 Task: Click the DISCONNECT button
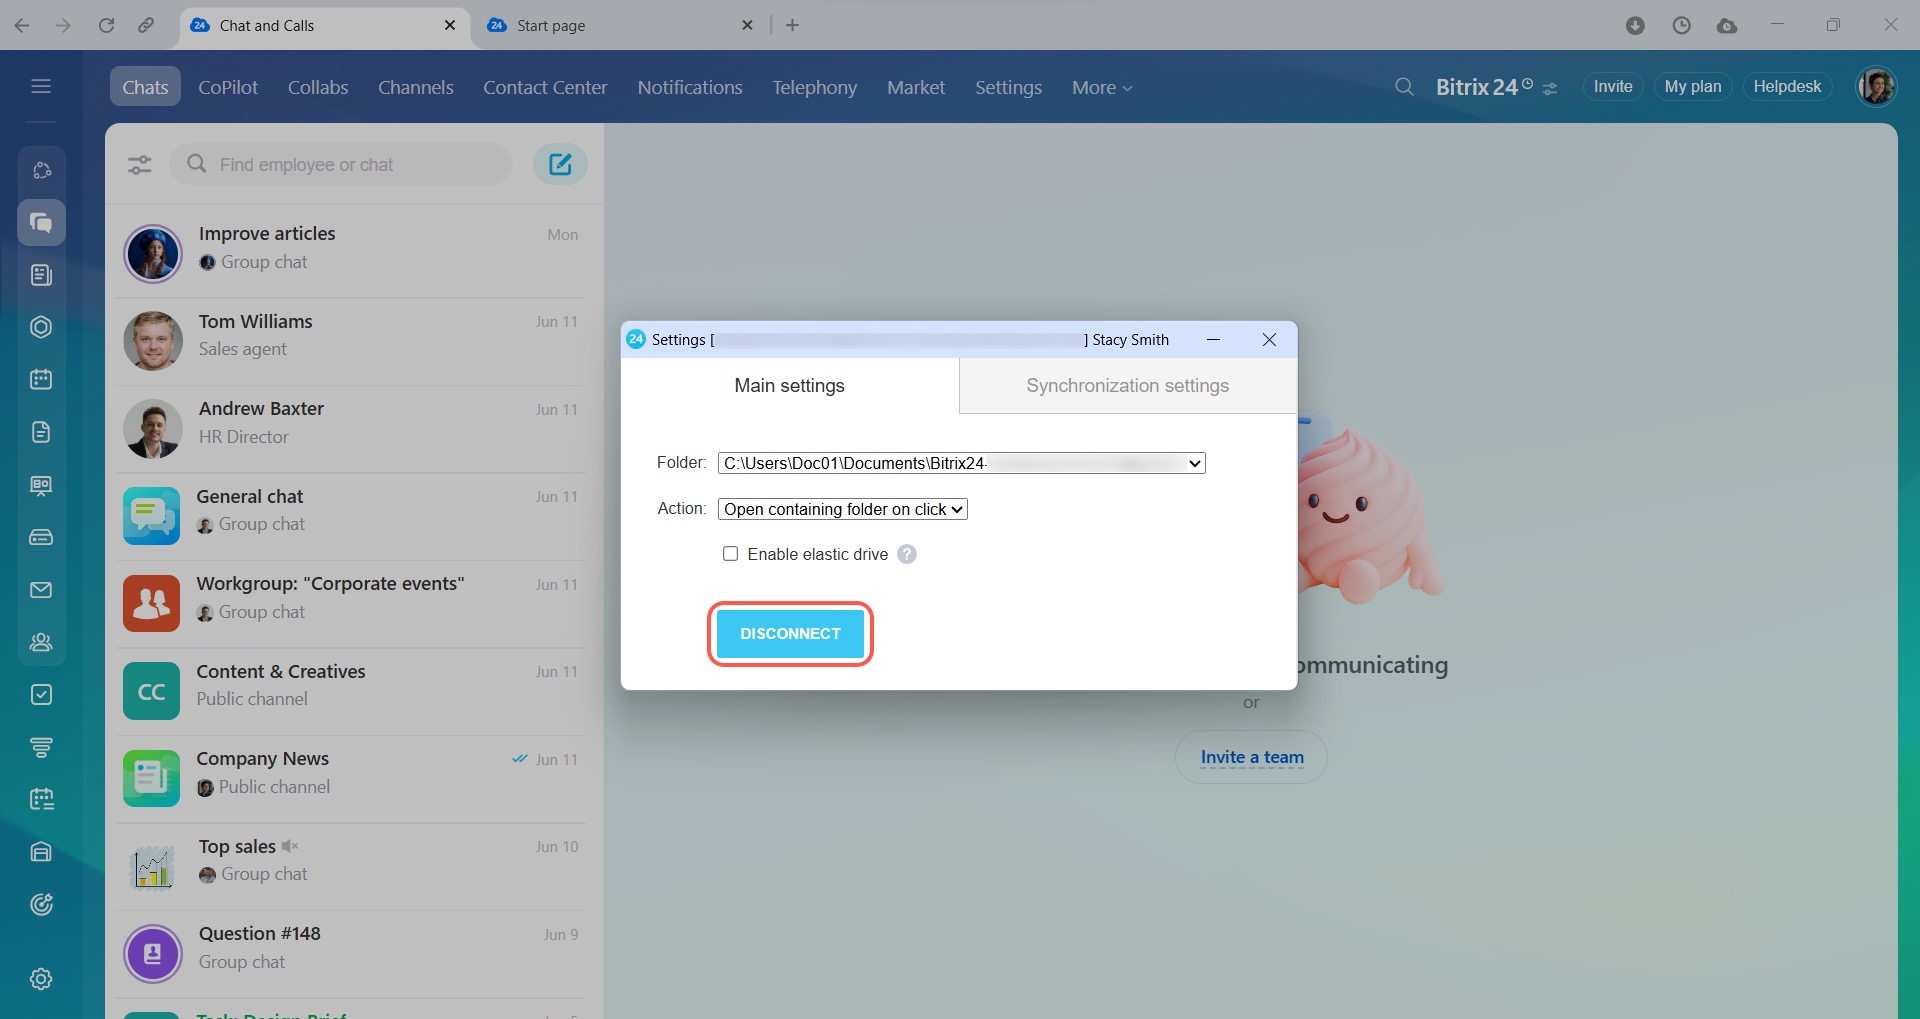[x=790, y=634]
